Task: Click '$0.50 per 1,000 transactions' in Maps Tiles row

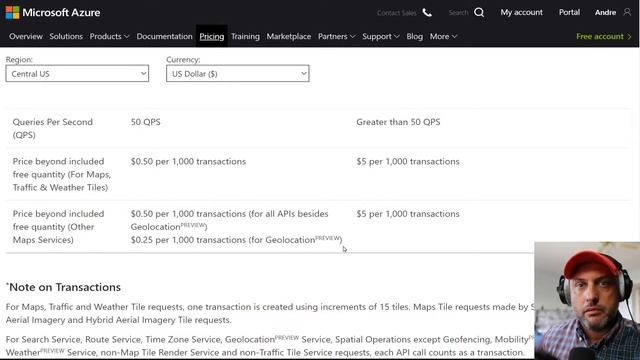Action: [x=188, y=161]
